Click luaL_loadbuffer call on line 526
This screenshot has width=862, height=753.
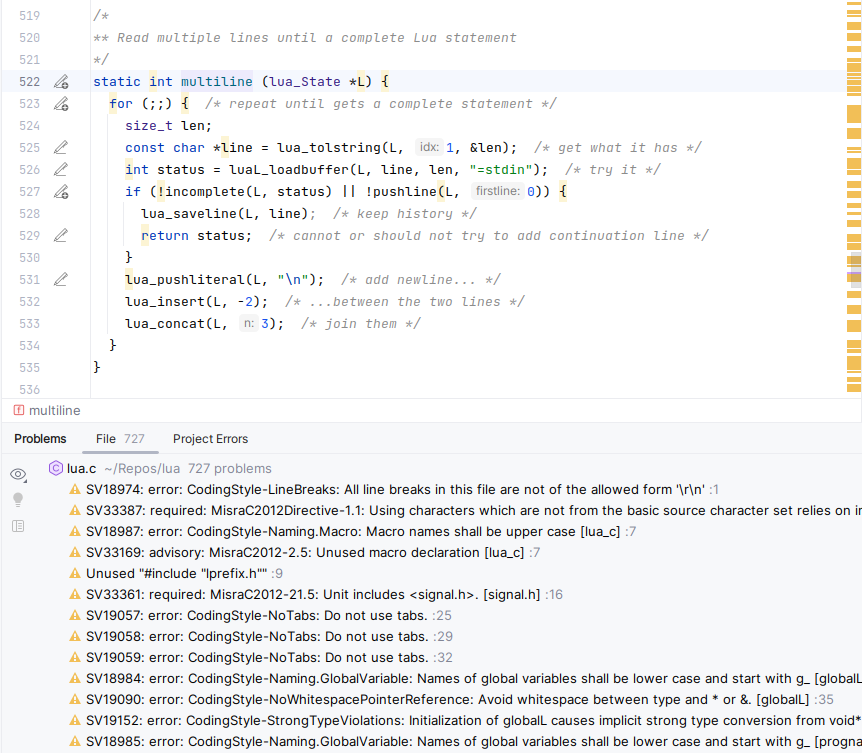coord(289,170)
